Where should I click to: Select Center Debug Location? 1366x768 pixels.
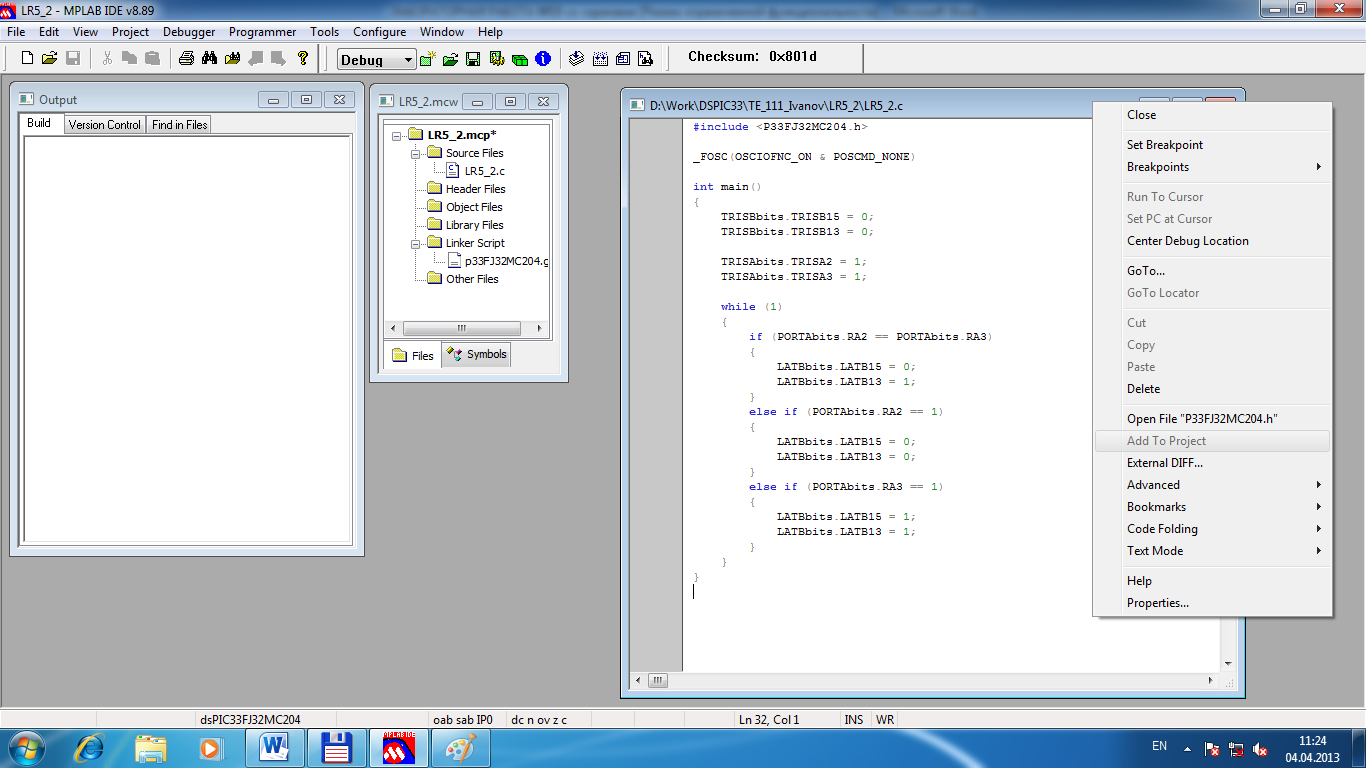coord(1213,241)
